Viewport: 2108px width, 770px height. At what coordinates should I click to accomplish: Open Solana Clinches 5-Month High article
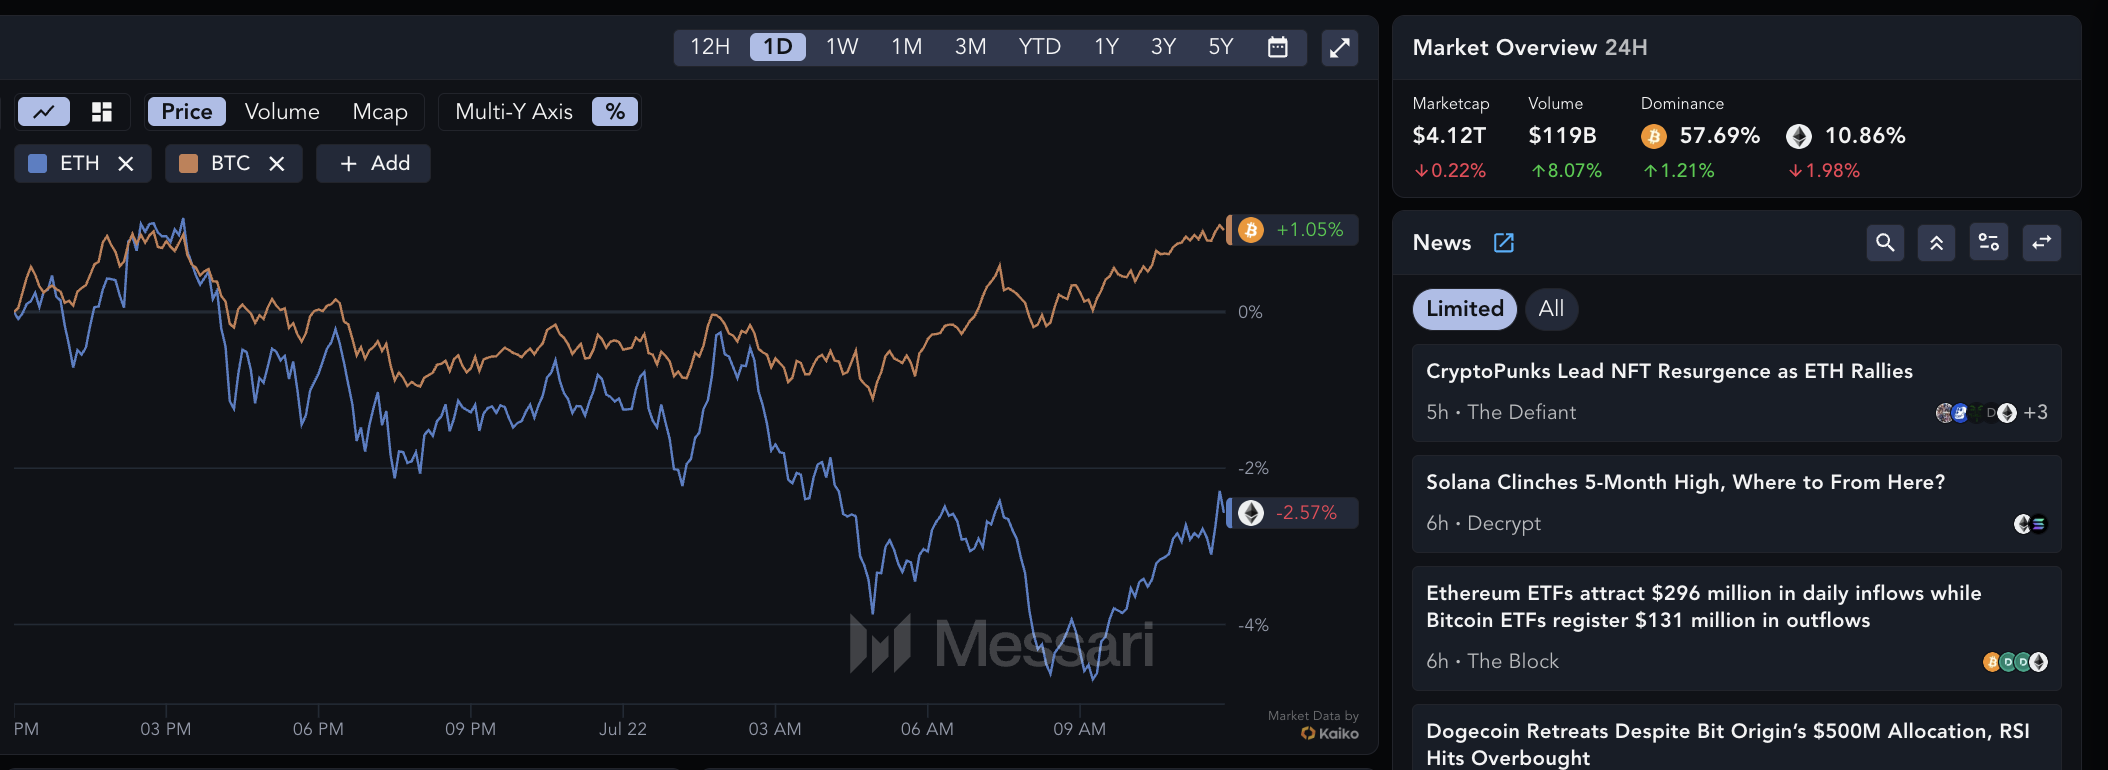click(x=1737, y=504)
